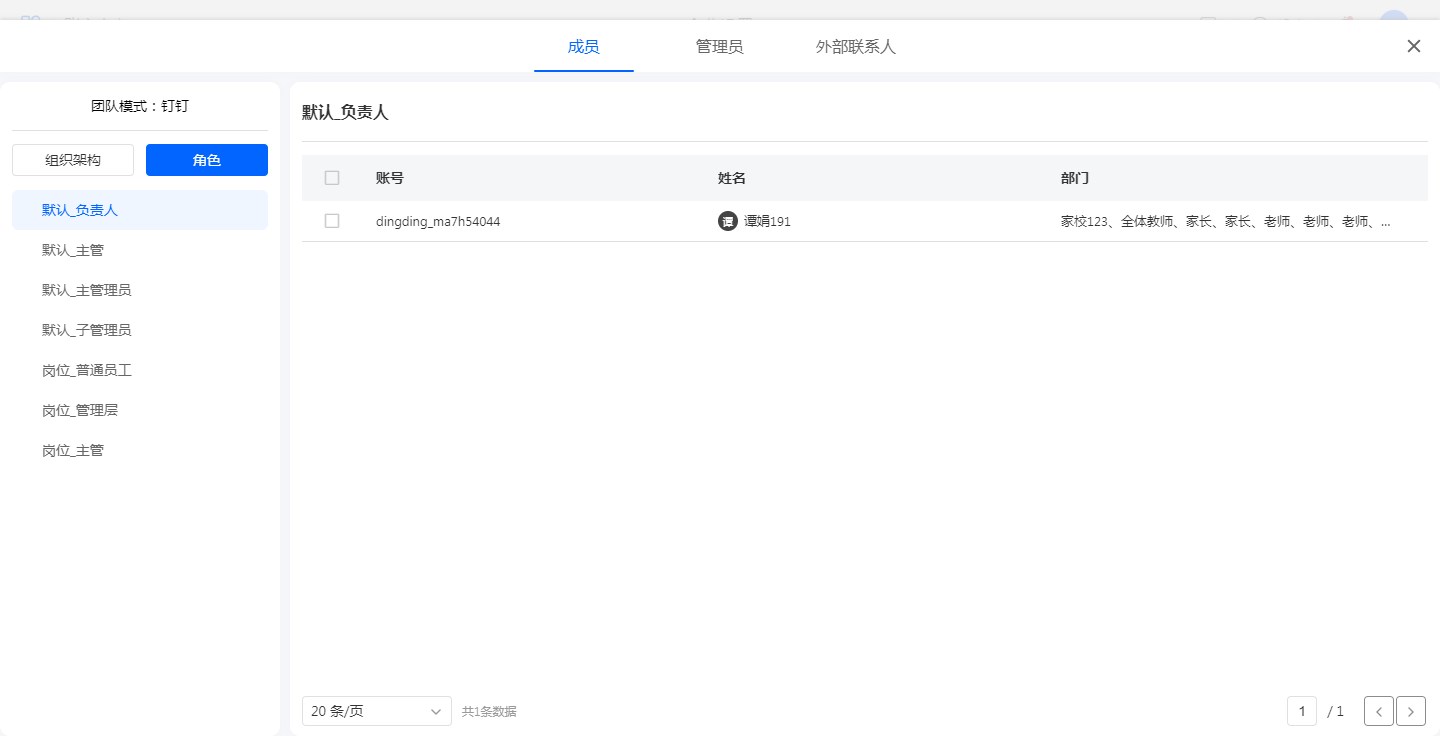The width and height of the screenshot is (1440, 736).
Task: Click the 角色 button
Action: coord(207,160)
